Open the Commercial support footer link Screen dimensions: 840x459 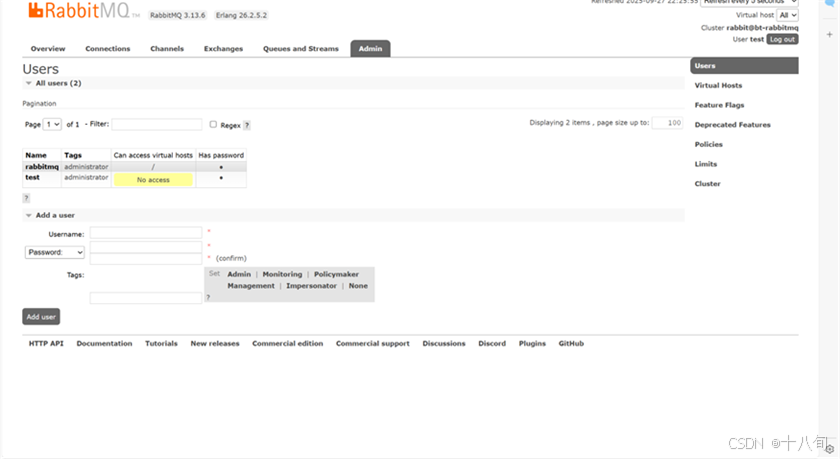pyautogui.click(x=373, y=344)
